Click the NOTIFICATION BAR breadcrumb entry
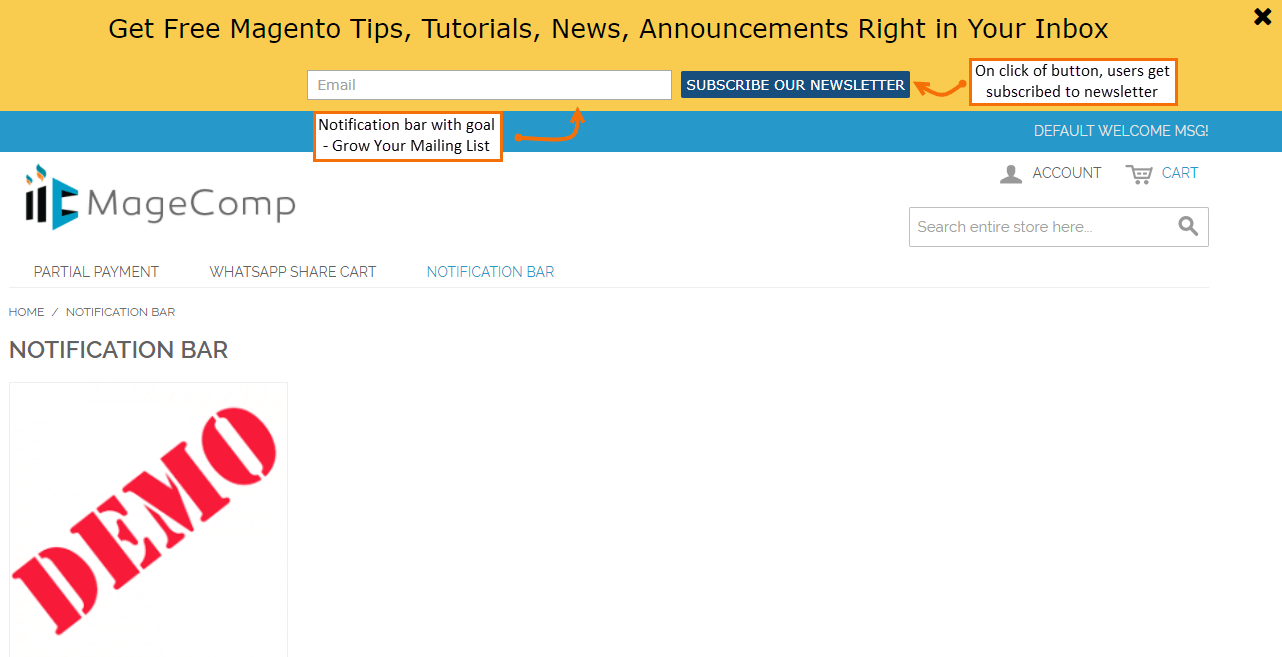This screenshot has width=1282, height=657. pos(120,311)
